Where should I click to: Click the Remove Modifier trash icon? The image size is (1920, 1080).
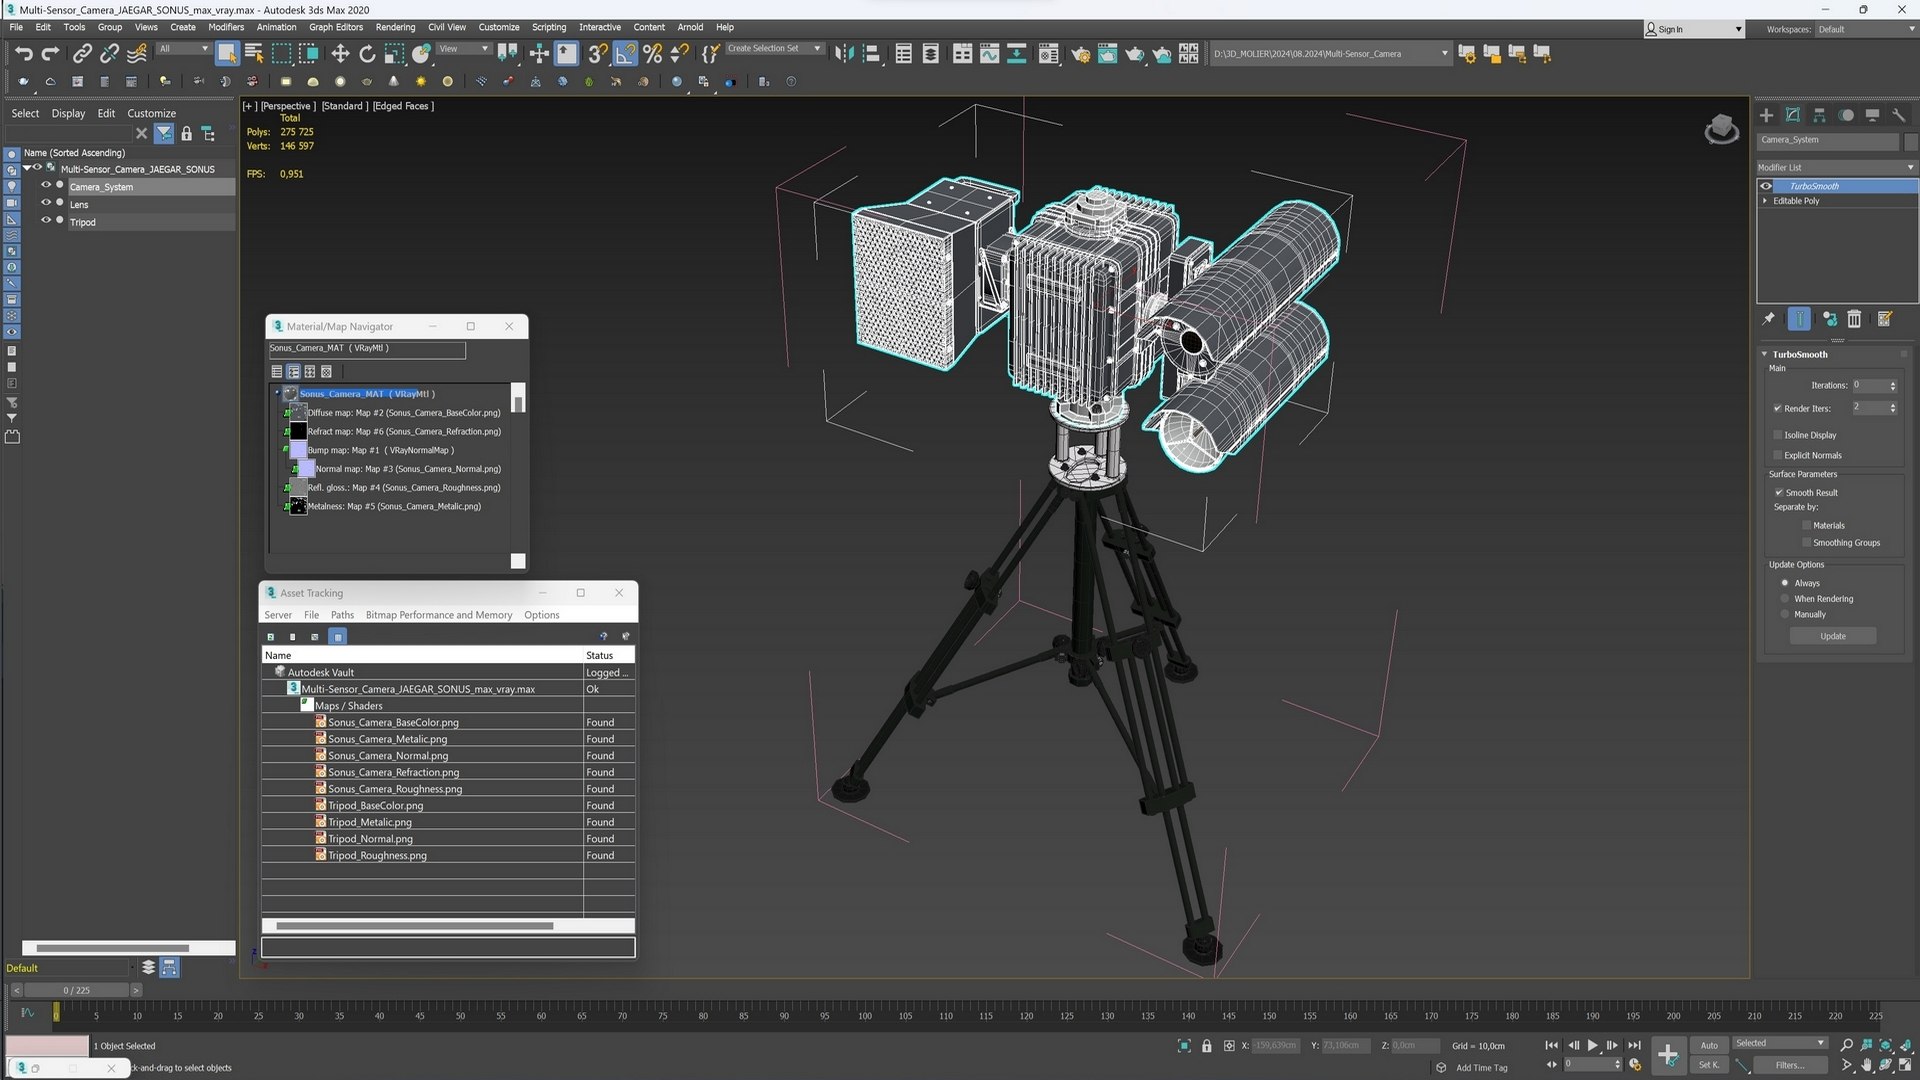point(1854,319)
